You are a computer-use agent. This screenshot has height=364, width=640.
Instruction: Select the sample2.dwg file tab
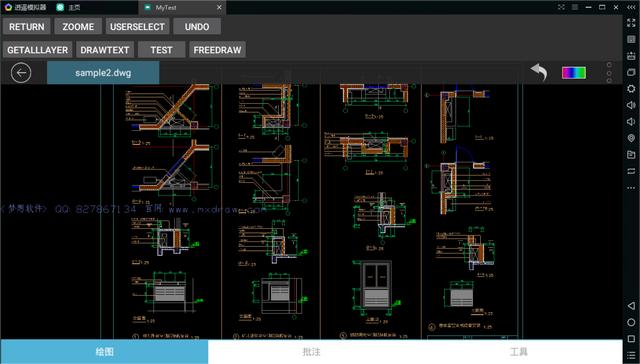[103, 73]
